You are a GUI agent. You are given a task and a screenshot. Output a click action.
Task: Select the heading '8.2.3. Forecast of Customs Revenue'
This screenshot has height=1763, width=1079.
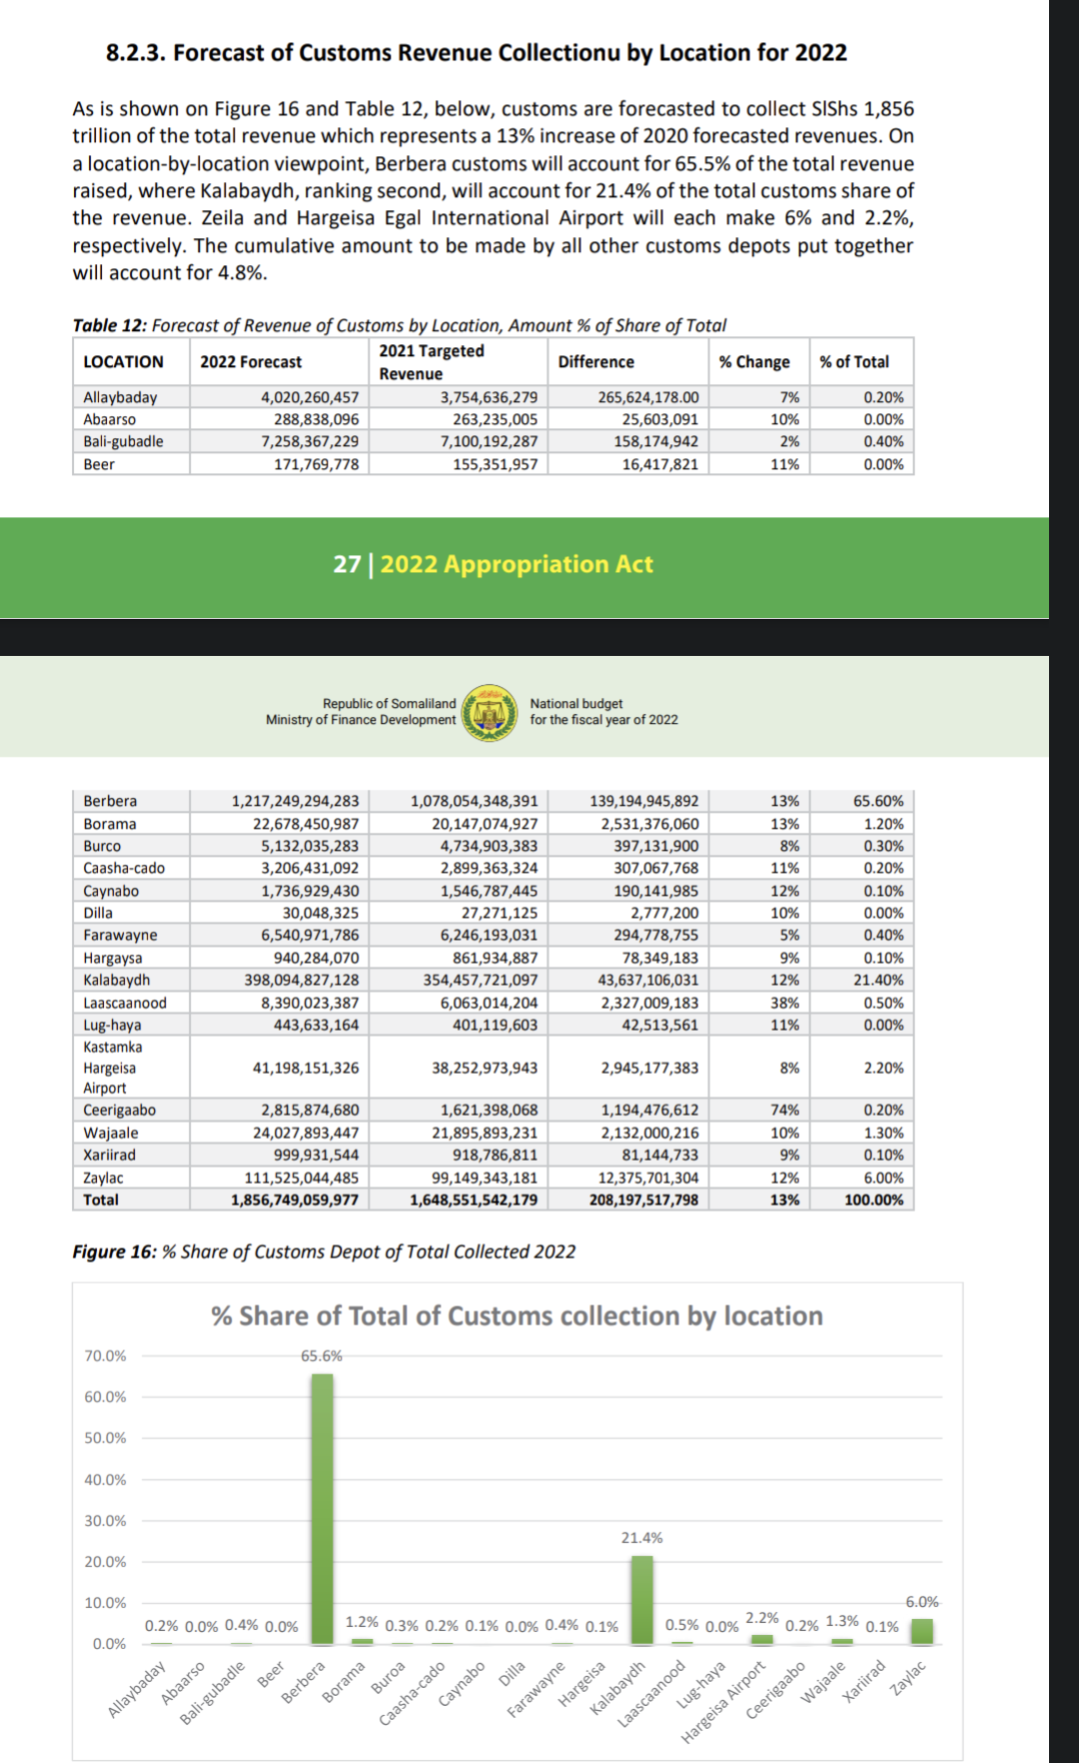tap(476, 53)
